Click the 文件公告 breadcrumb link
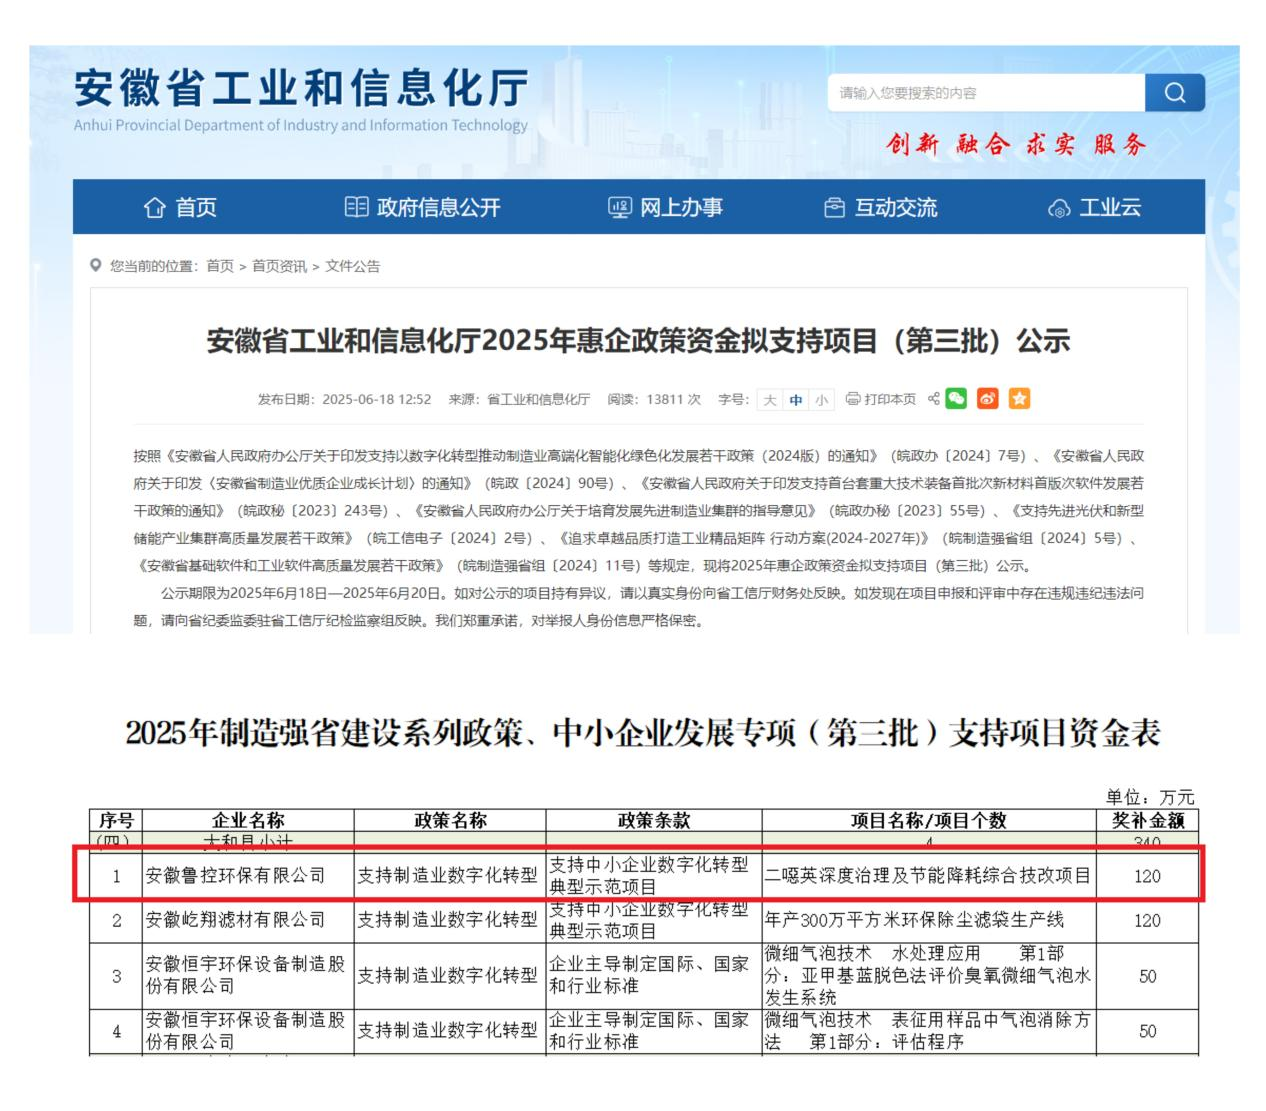1266x1111 pixels. click(x=355, y=266)
